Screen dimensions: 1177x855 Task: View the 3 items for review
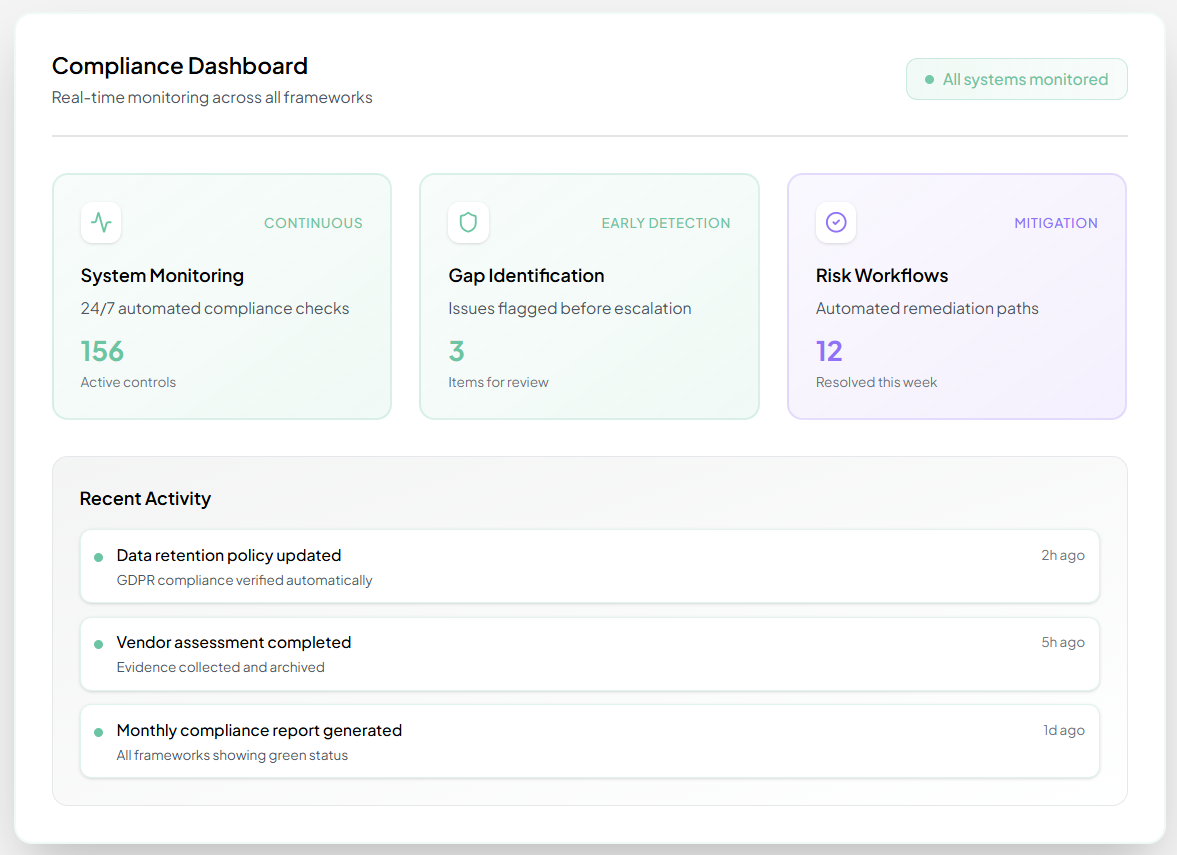coord(457,351)
